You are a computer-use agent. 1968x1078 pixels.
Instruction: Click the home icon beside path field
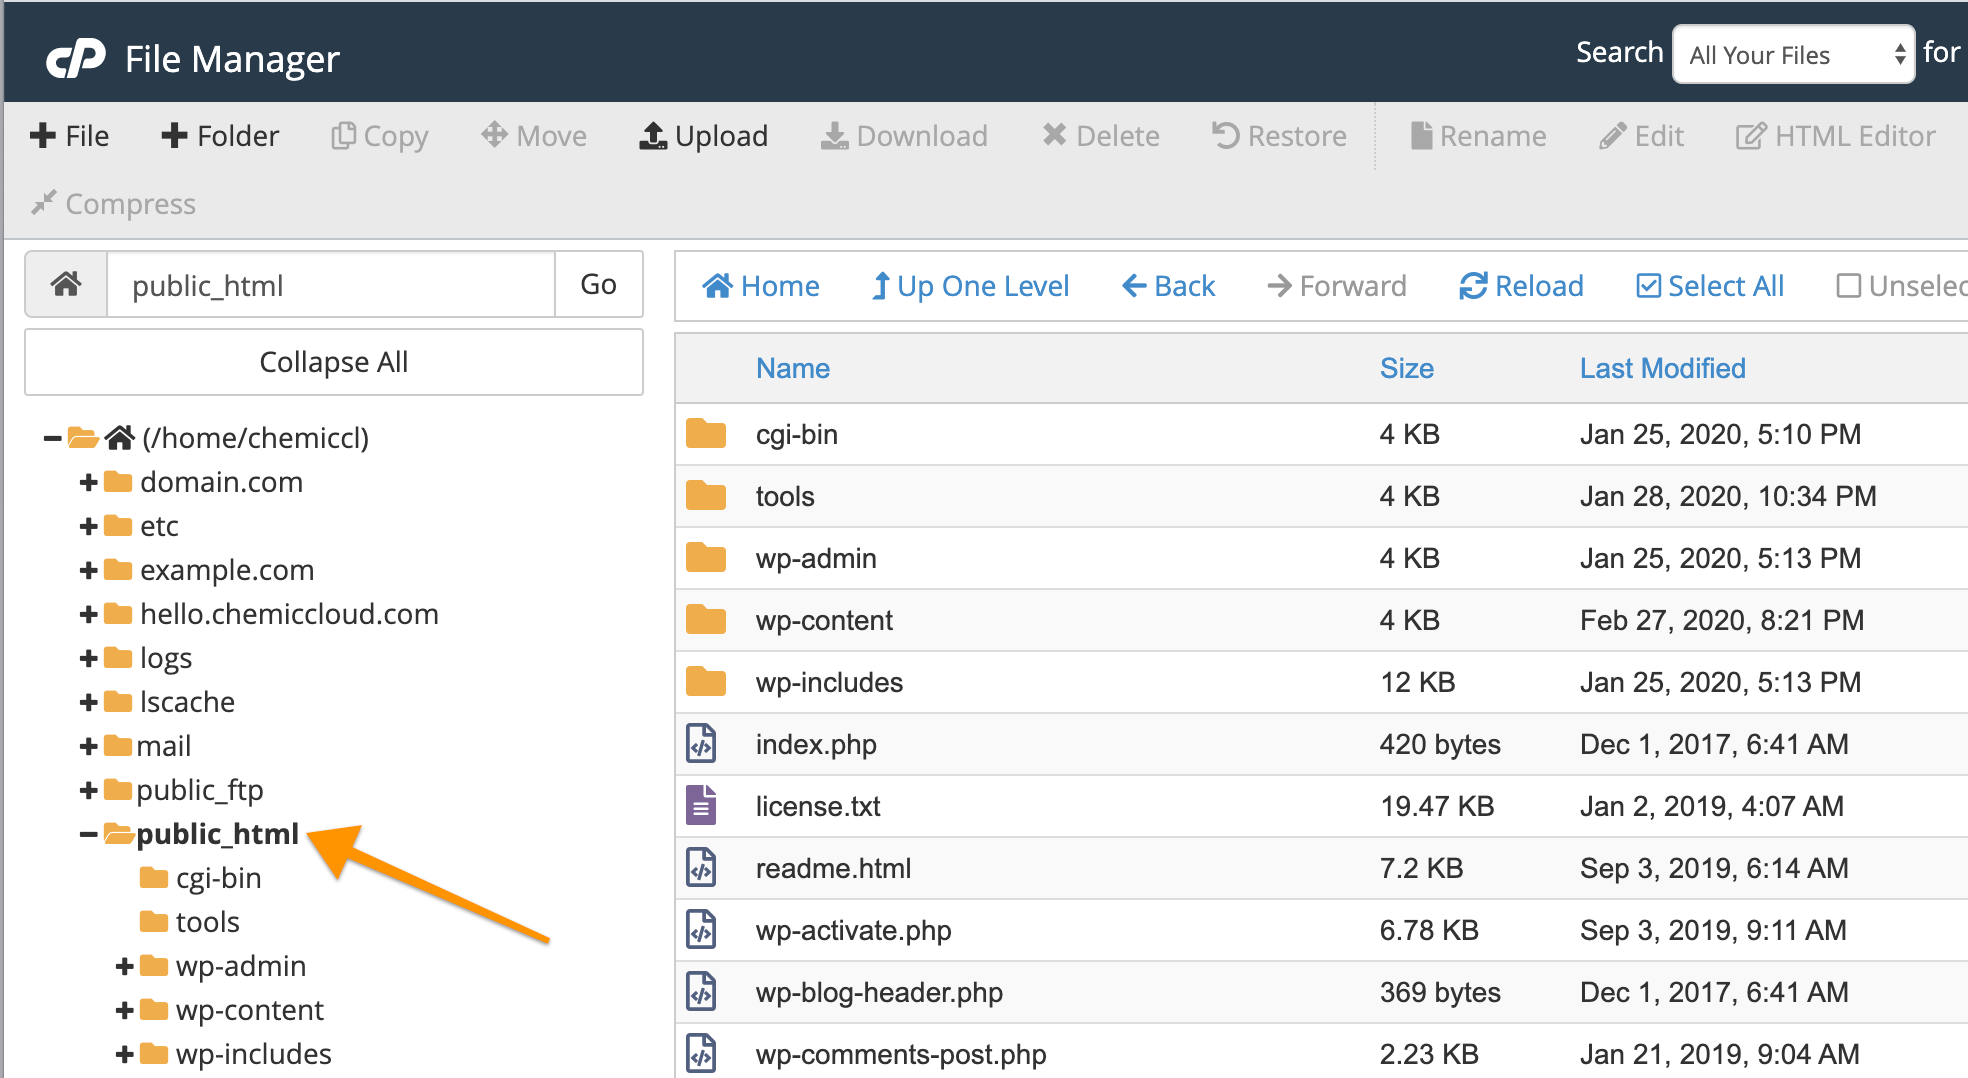click(66, 285)
